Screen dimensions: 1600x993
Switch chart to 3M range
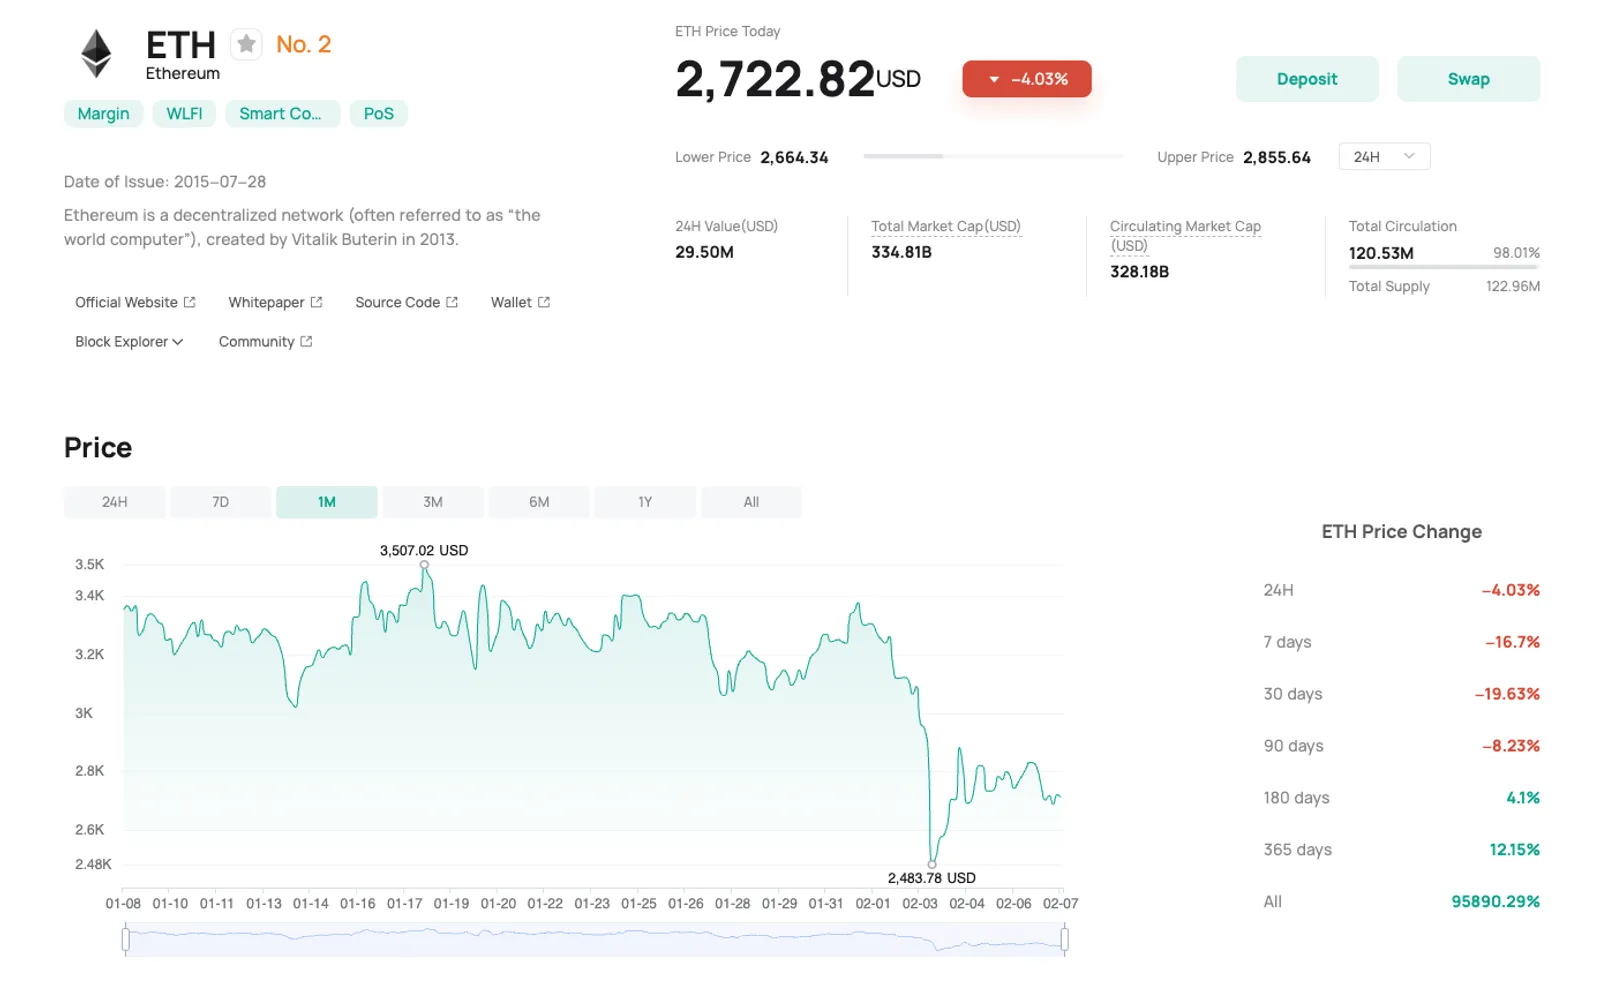tap(433, 502)
